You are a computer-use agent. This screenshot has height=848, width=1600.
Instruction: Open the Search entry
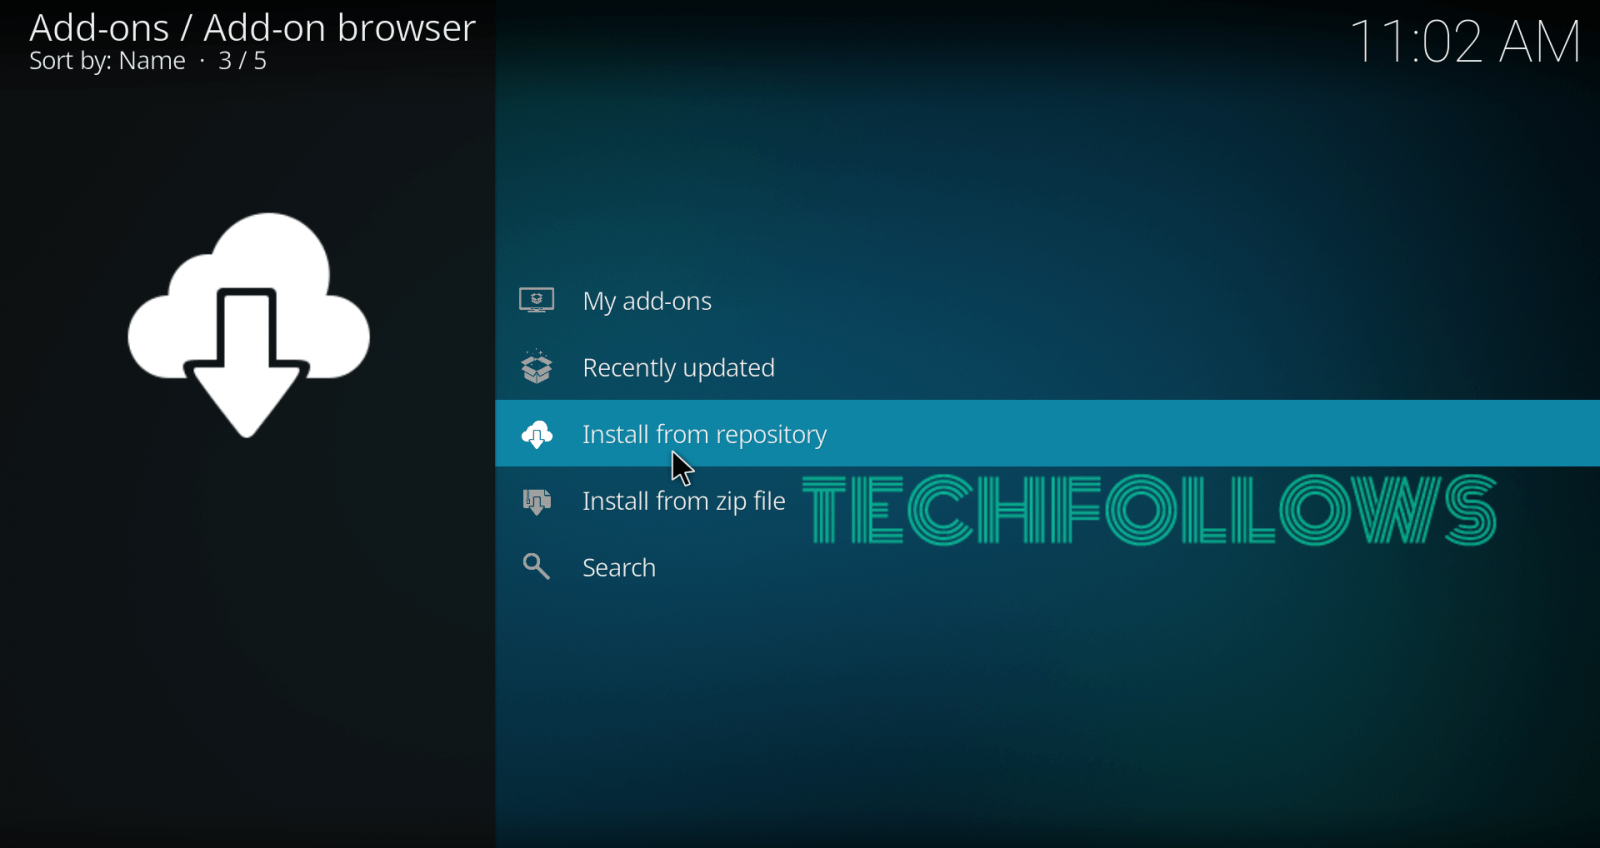tap(1047, 567)
